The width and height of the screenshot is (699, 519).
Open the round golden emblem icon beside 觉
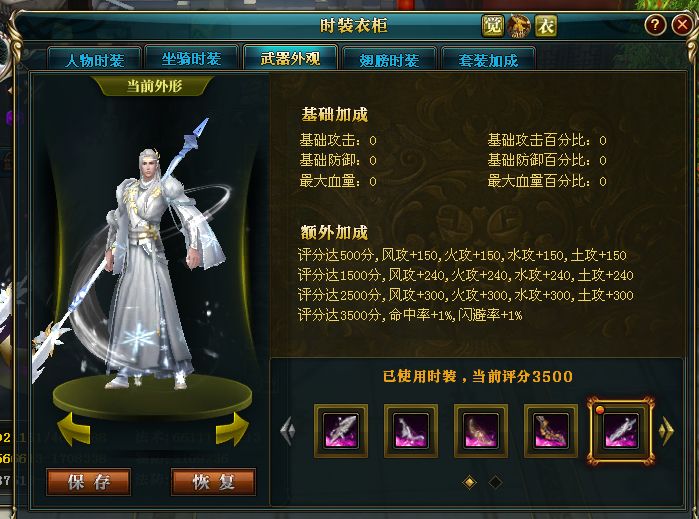(519, 26)
